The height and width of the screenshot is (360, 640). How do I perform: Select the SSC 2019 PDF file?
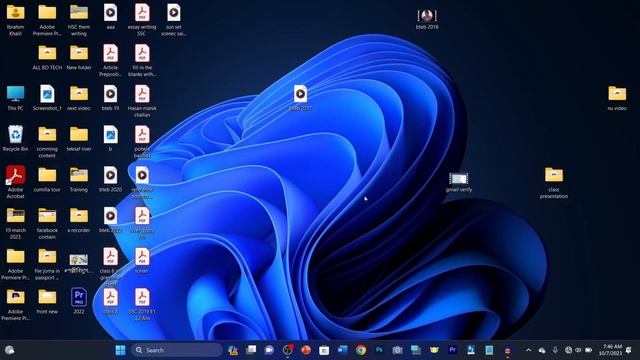[142, 304]
